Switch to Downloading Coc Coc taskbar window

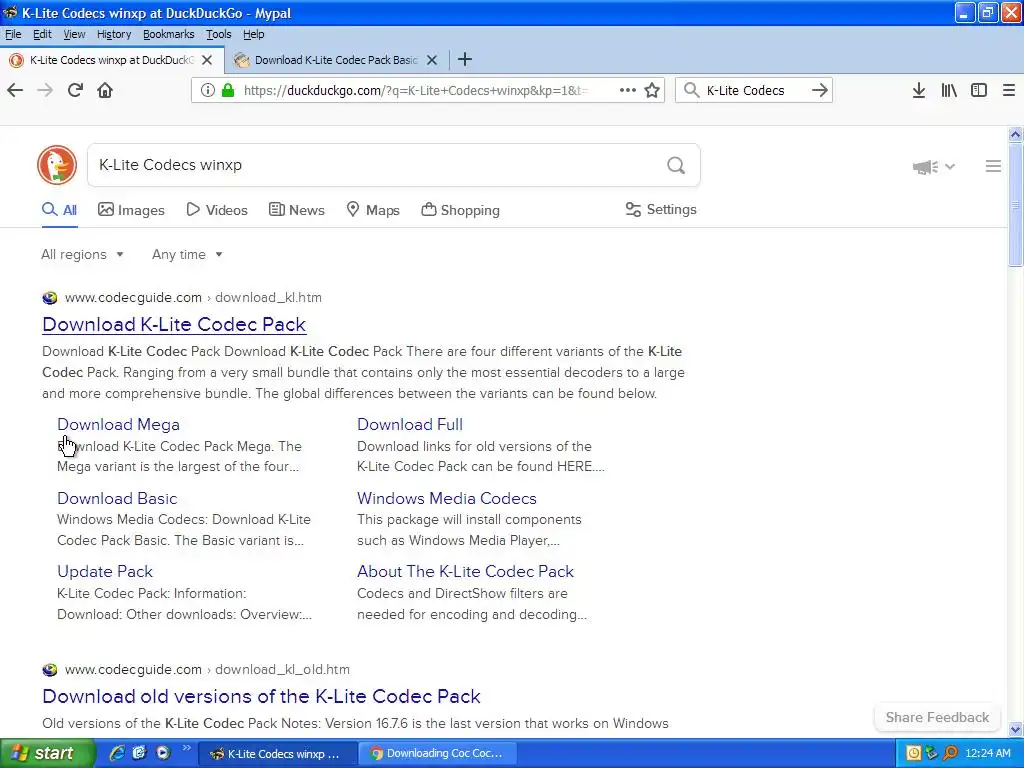438,753
